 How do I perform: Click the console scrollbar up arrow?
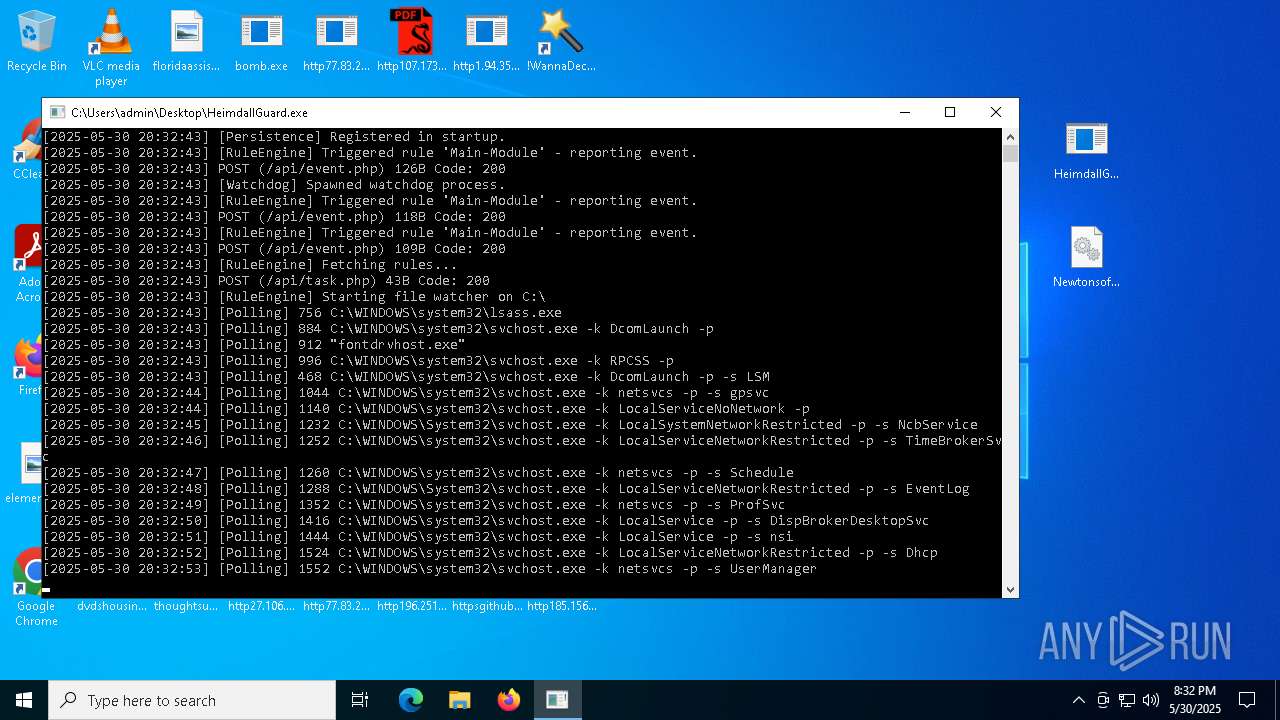tap(1010, 136)
